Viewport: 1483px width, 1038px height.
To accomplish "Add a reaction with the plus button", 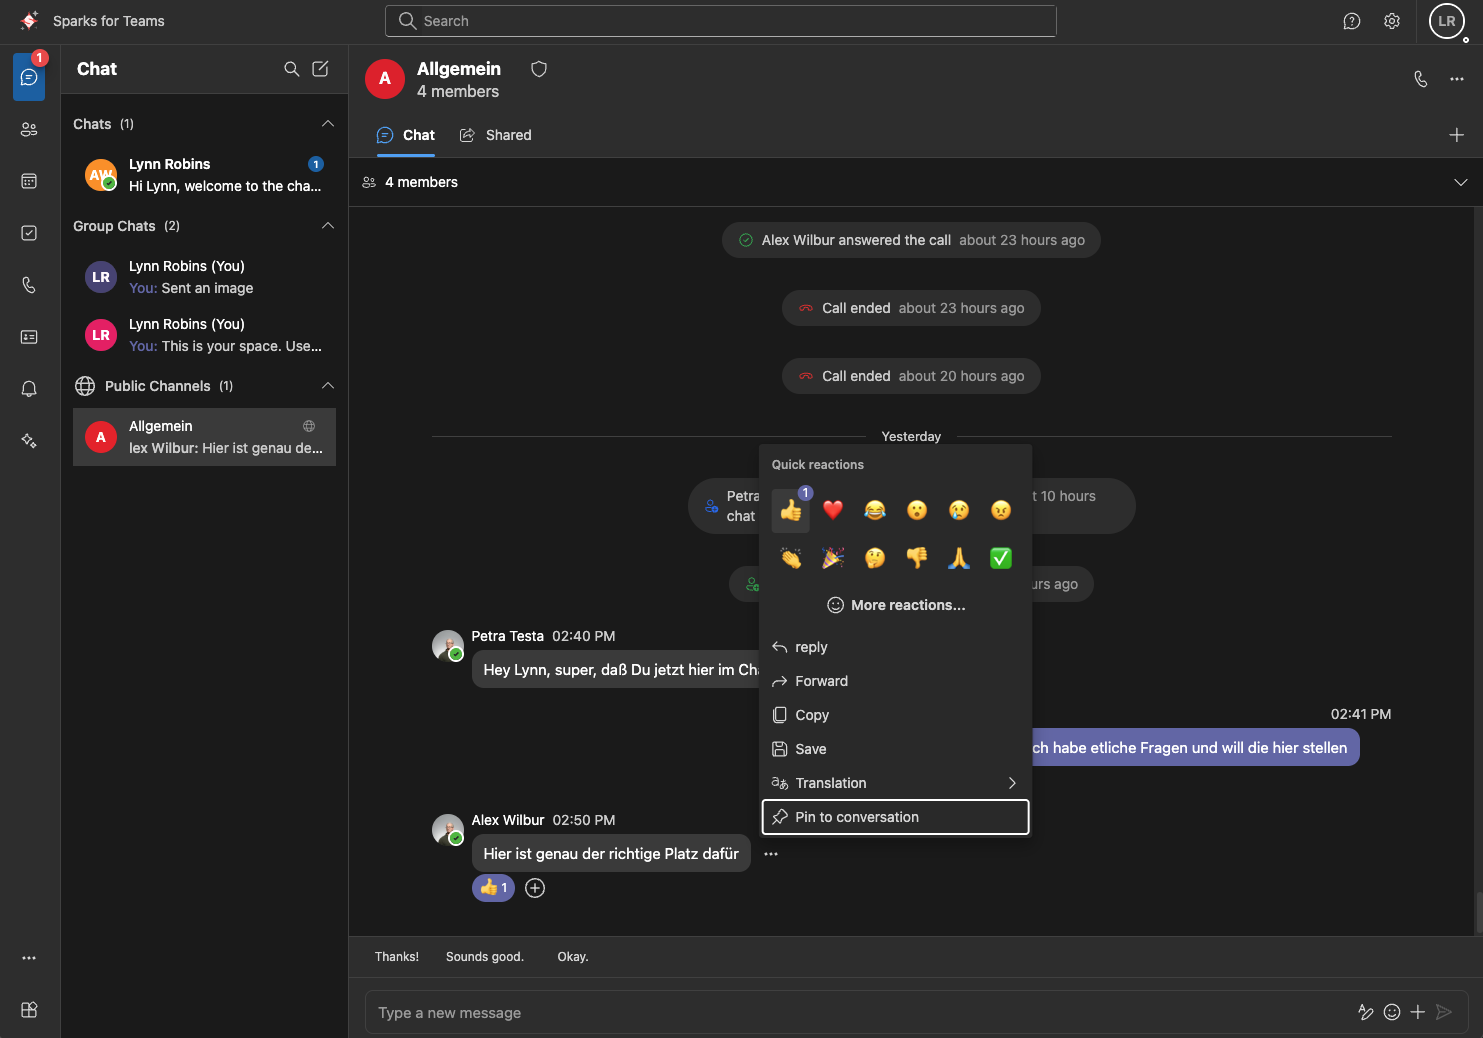I will [x=534, y=887].
